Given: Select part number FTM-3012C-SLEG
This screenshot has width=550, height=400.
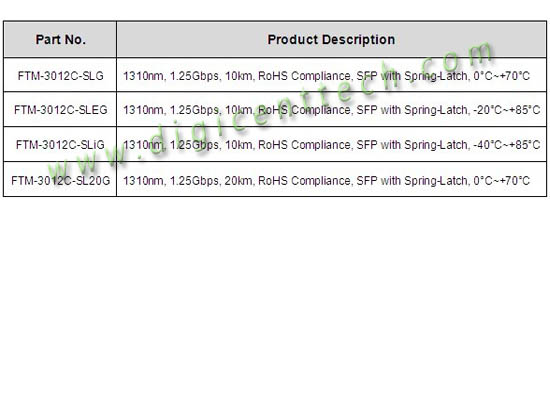Looking at the screenshot, I should [61, 110].
